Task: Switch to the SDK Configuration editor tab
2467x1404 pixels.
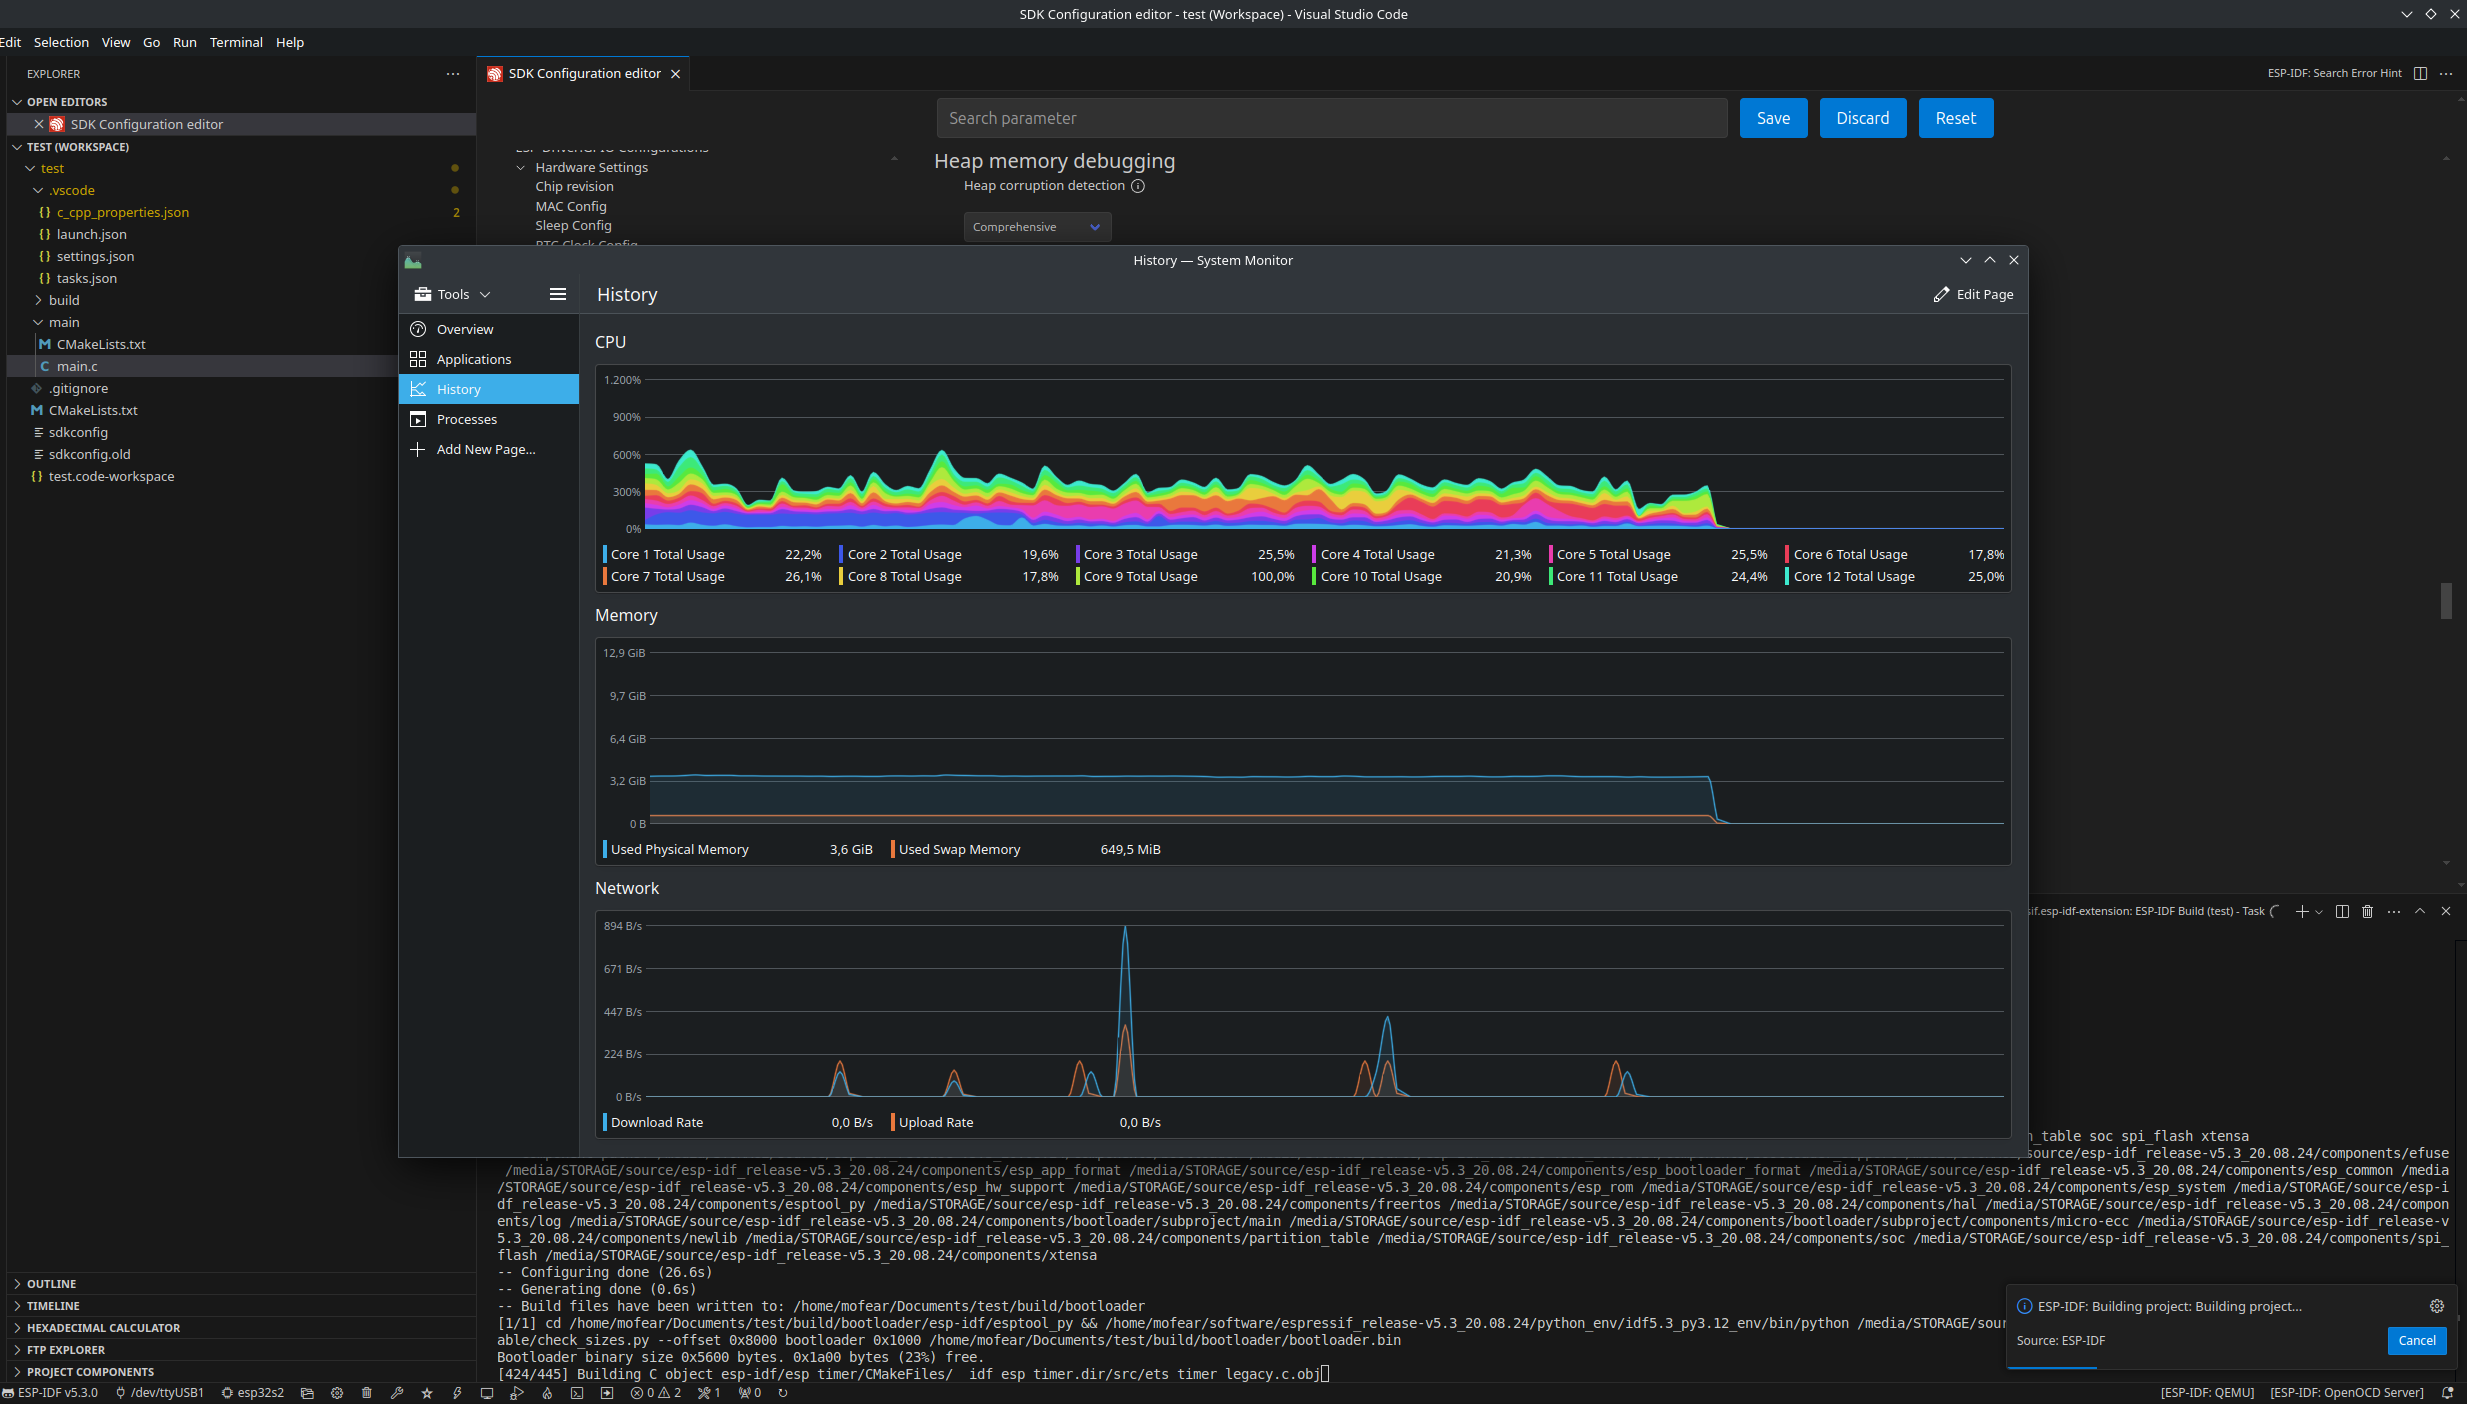Action: click(584, 73)
